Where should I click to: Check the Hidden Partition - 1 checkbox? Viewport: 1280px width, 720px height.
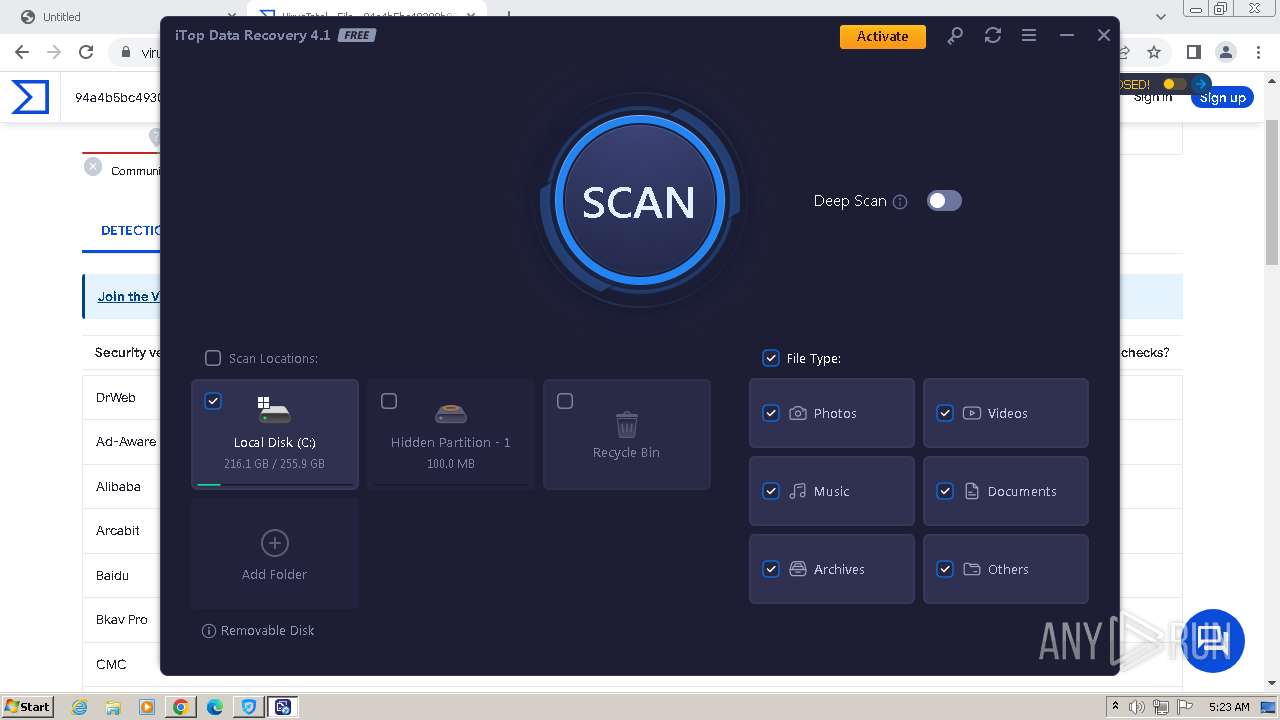(x=389, y=401)
